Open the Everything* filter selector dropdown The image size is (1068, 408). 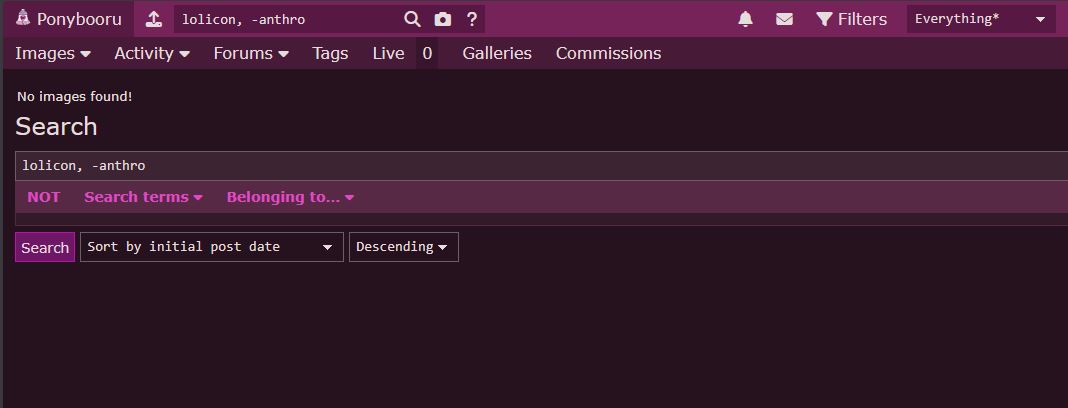point(980,19)
